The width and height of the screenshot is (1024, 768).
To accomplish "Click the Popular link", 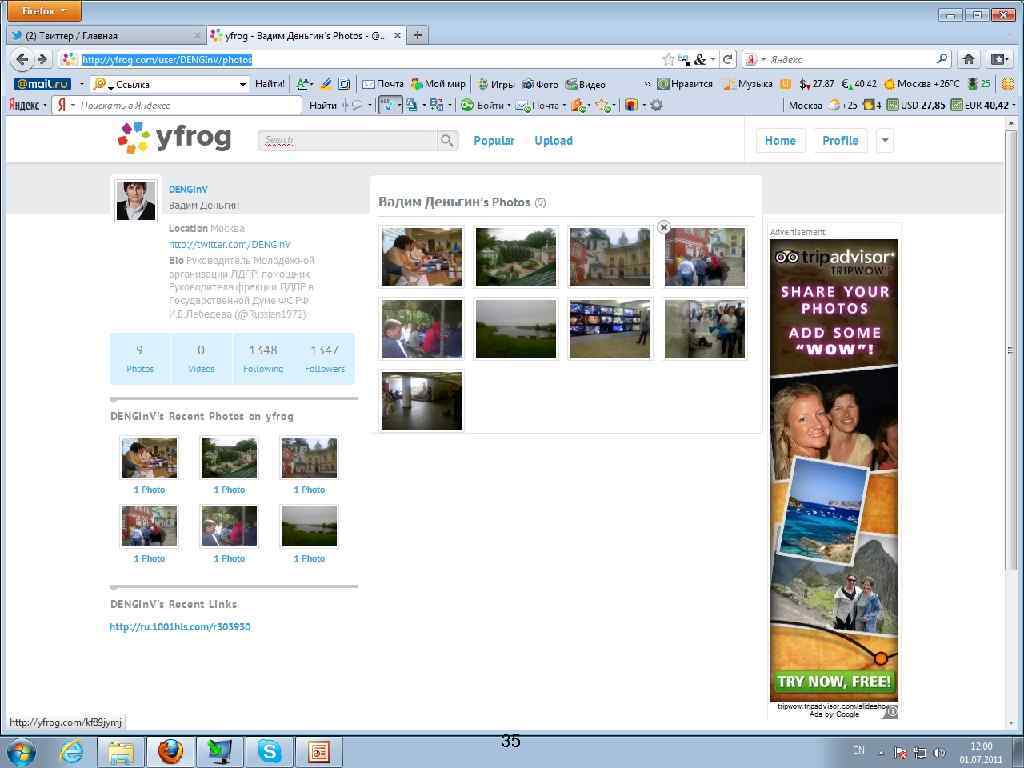I will coord(494,140).
